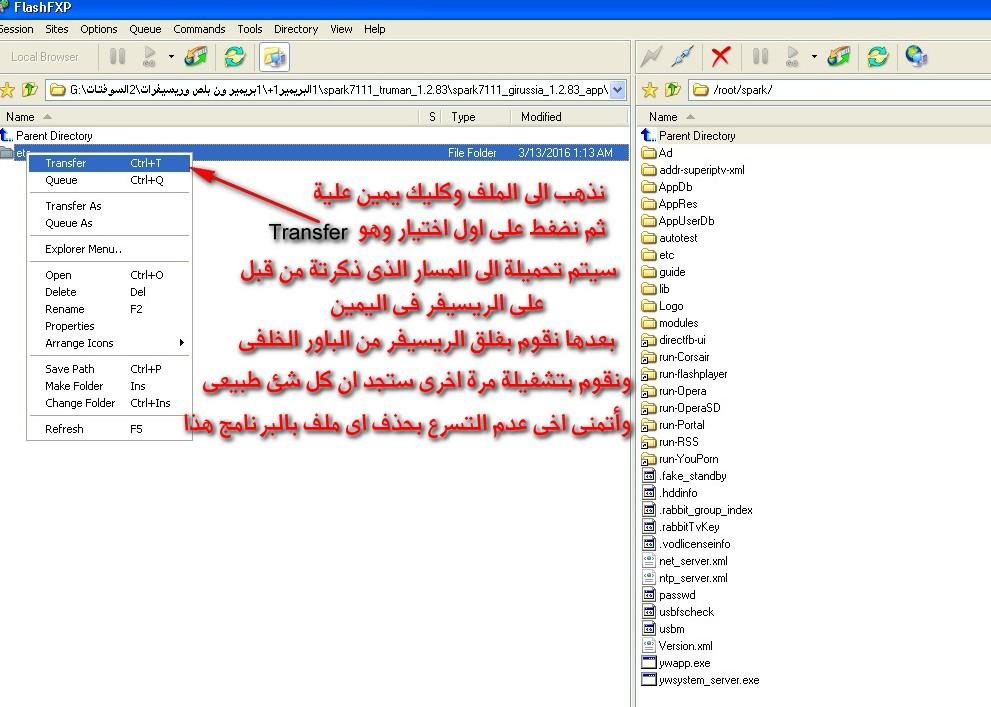Toggle the Switch to local browser icon
This screenshot has width=991, height=707.
274,57
